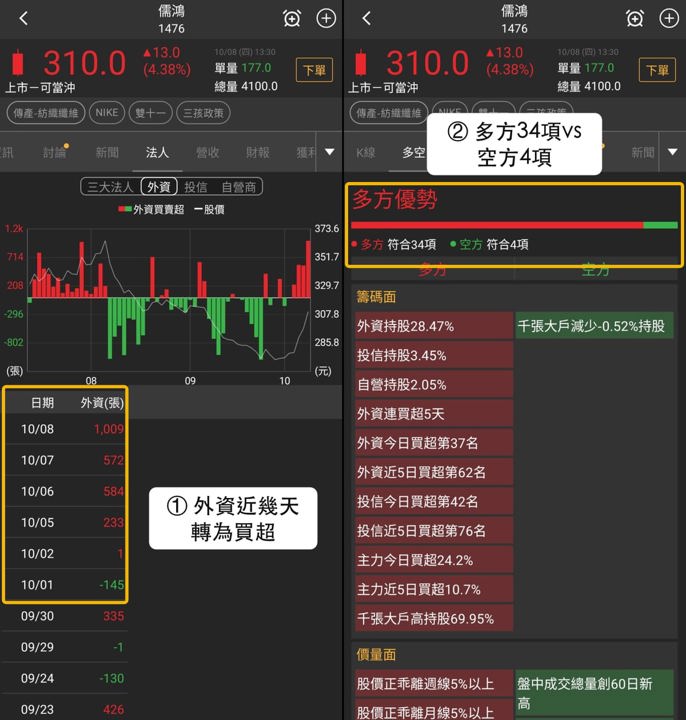The width and height of the screenshot is (686, 720).
Task: Select 三孩政策 tag
Action: (203, 113)
